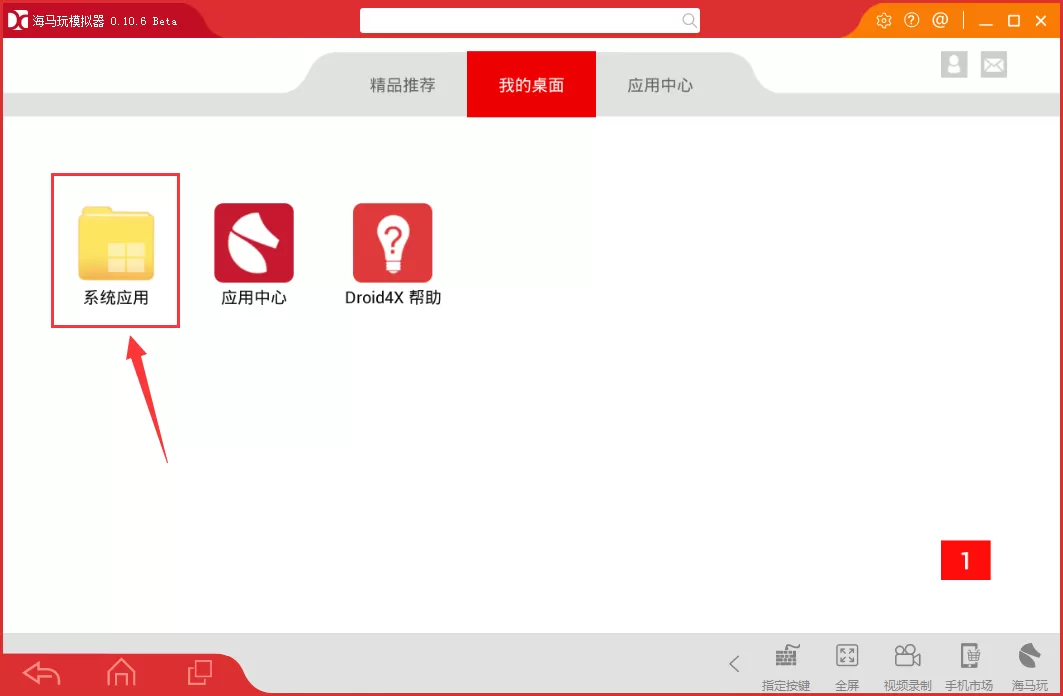Open Droid4X 帮助 lightbulb app
1063x696 pixels.
point(393,243)
